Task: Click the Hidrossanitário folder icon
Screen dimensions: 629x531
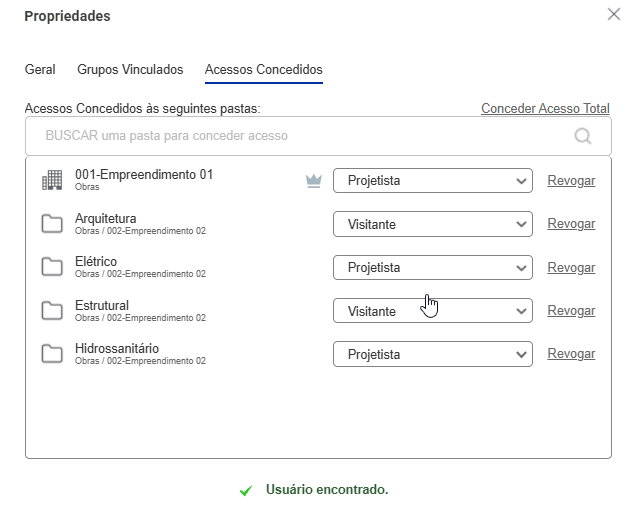Action: pos(52,353)
